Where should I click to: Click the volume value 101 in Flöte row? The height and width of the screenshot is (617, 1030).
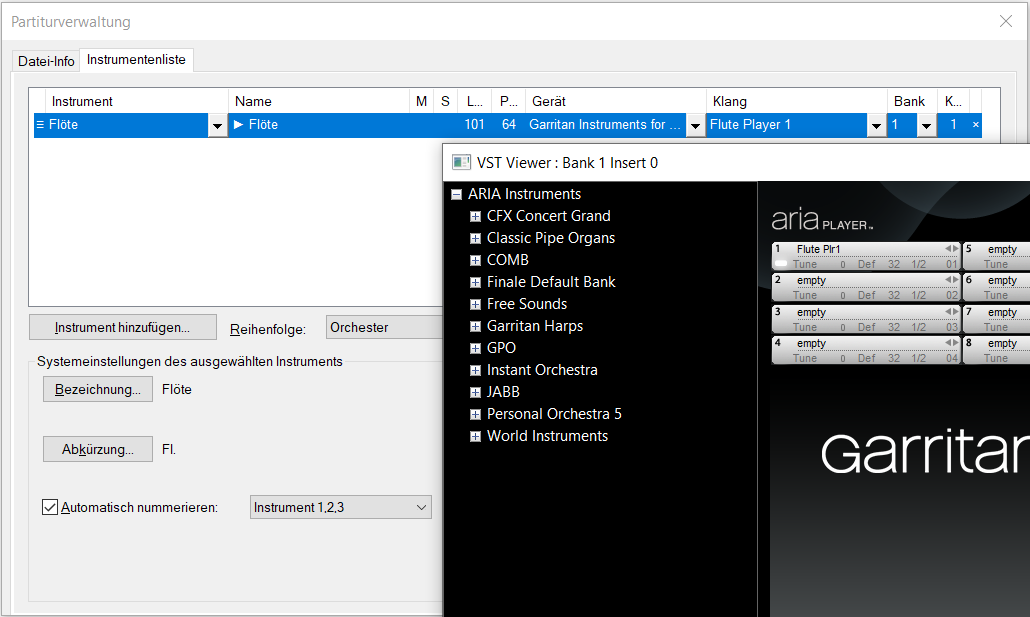coord(474,124)
